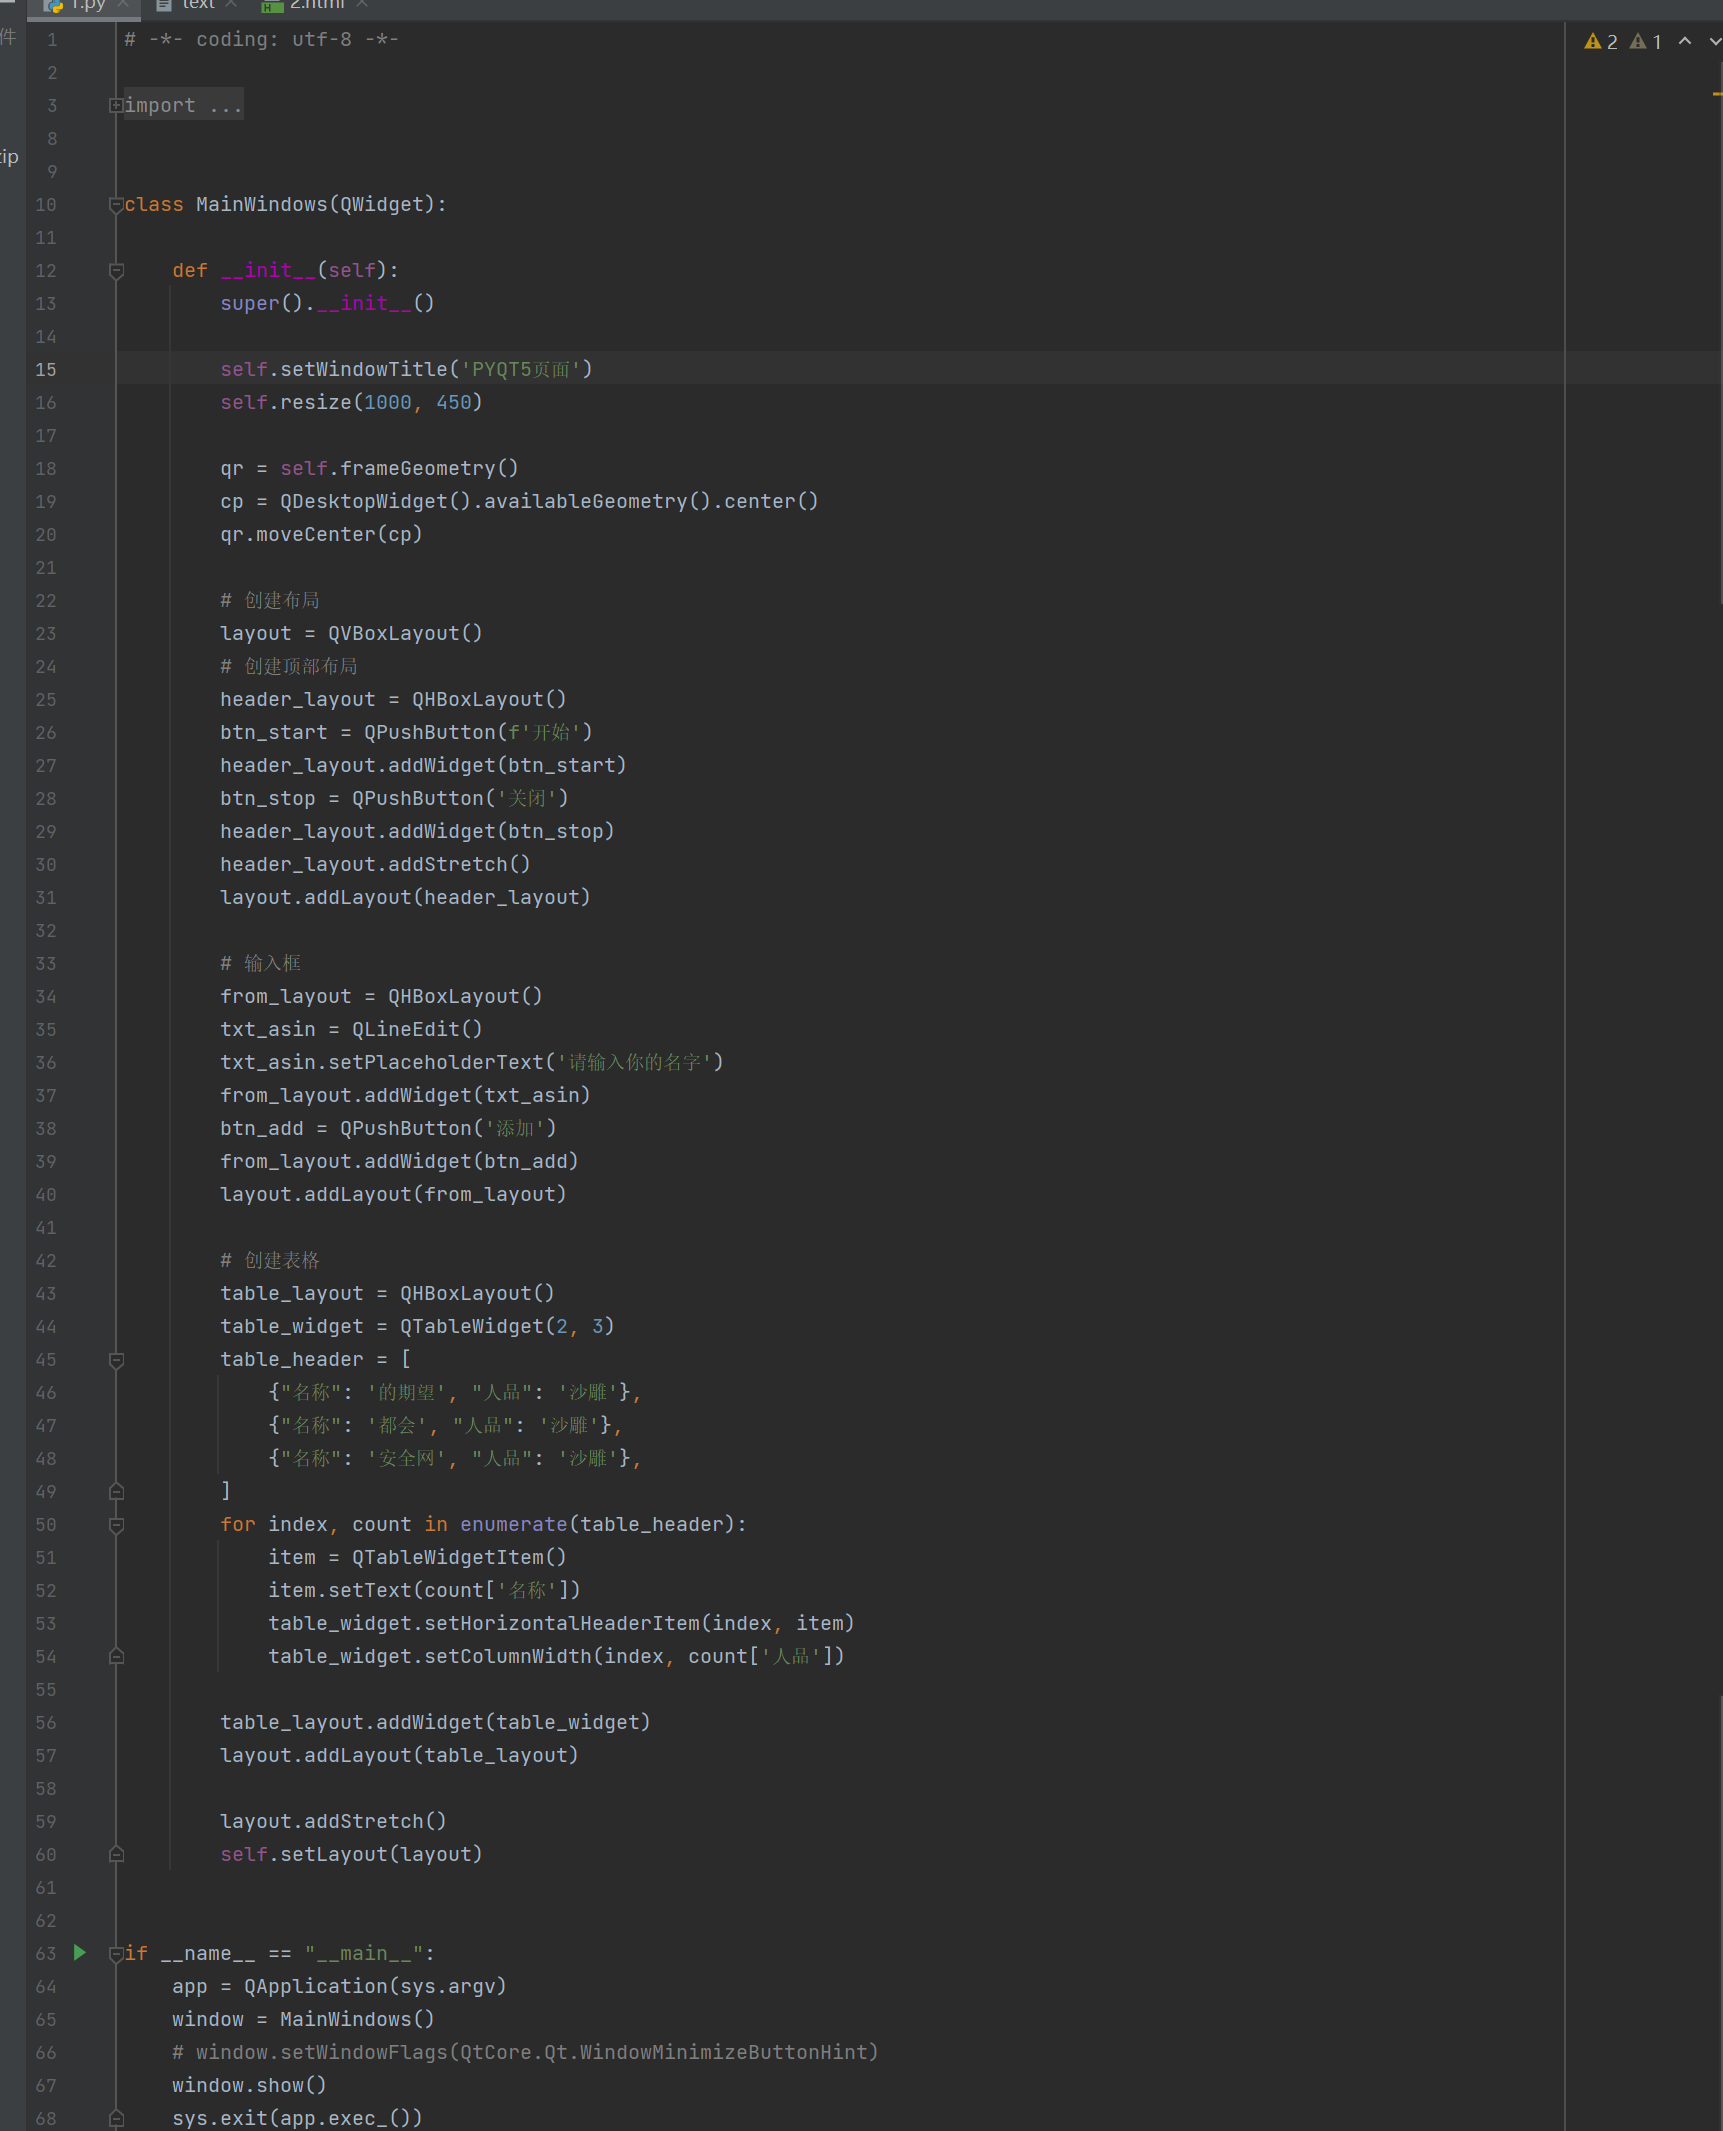Switch to the 1.py editor tab
Screen dimensions: 1723x2131
coord(85,6)
